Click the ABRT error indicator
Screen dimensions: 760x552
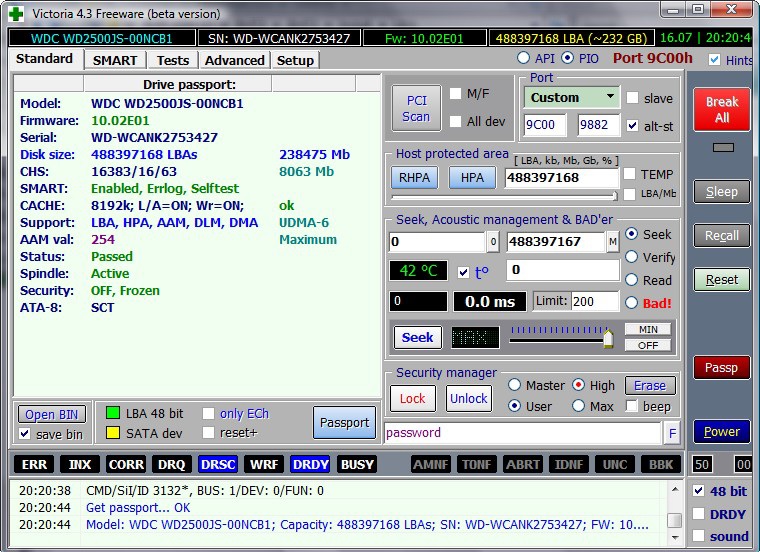click(x=523, y=464)
